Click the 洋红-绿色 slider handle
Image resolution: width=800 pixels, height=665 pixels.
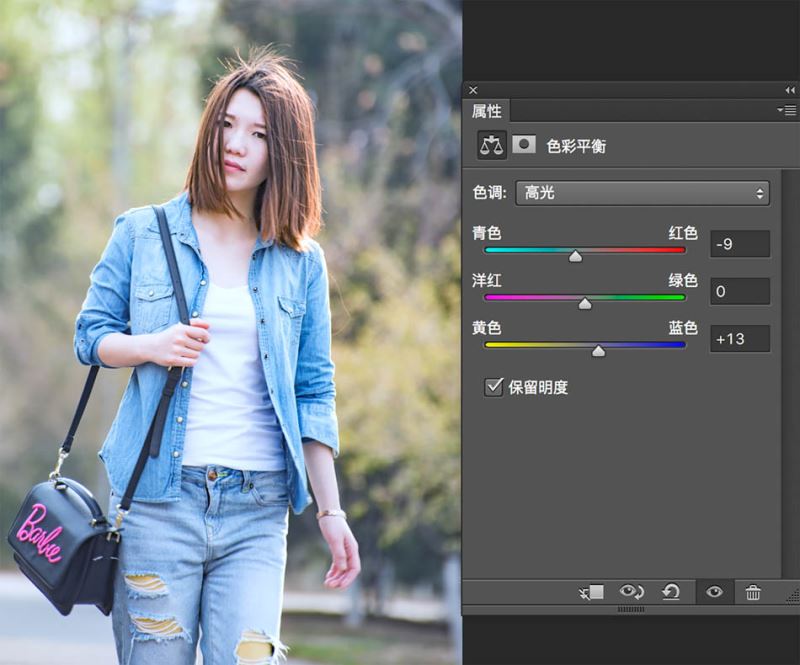[585, 304]
